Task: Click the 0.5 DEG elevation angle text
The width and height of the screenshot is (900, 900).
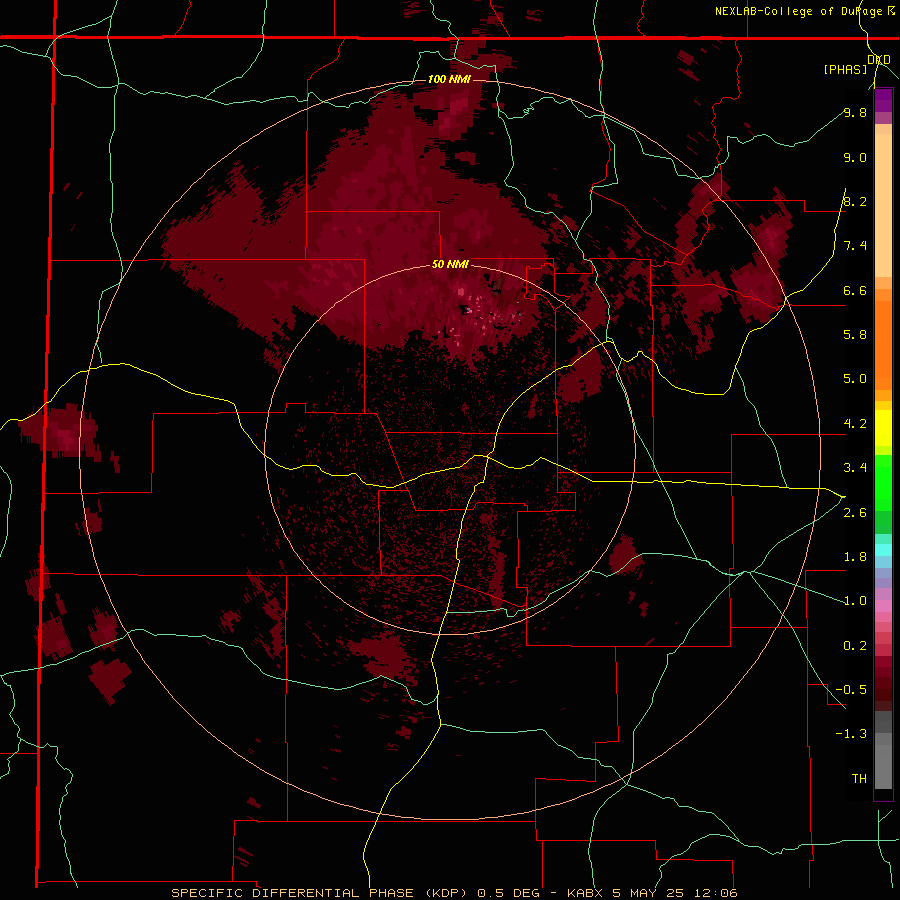Action: click(509, 893)
